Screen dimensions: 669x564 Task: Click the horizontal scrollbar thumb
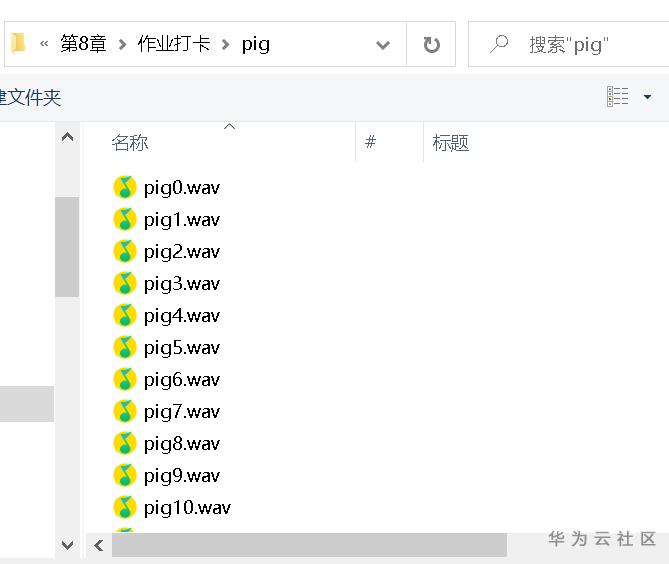click(x=308, y=545)
